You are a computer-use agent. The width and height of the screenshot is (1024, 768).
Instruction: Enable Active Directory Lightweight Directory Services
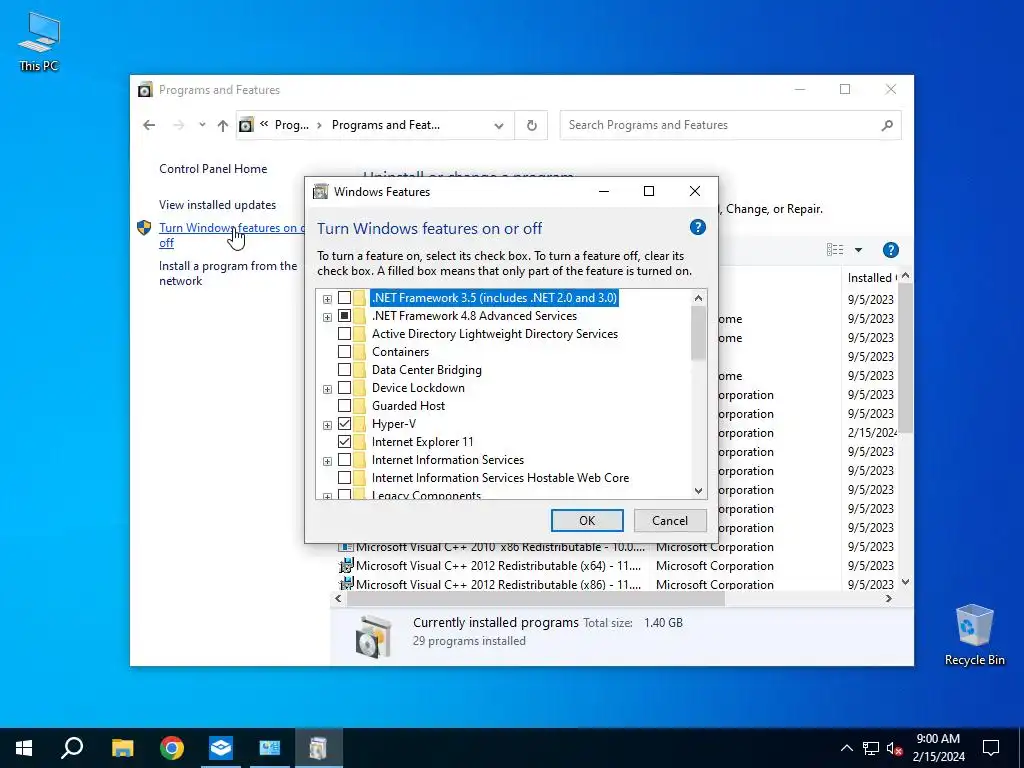(x=344, y=334)
